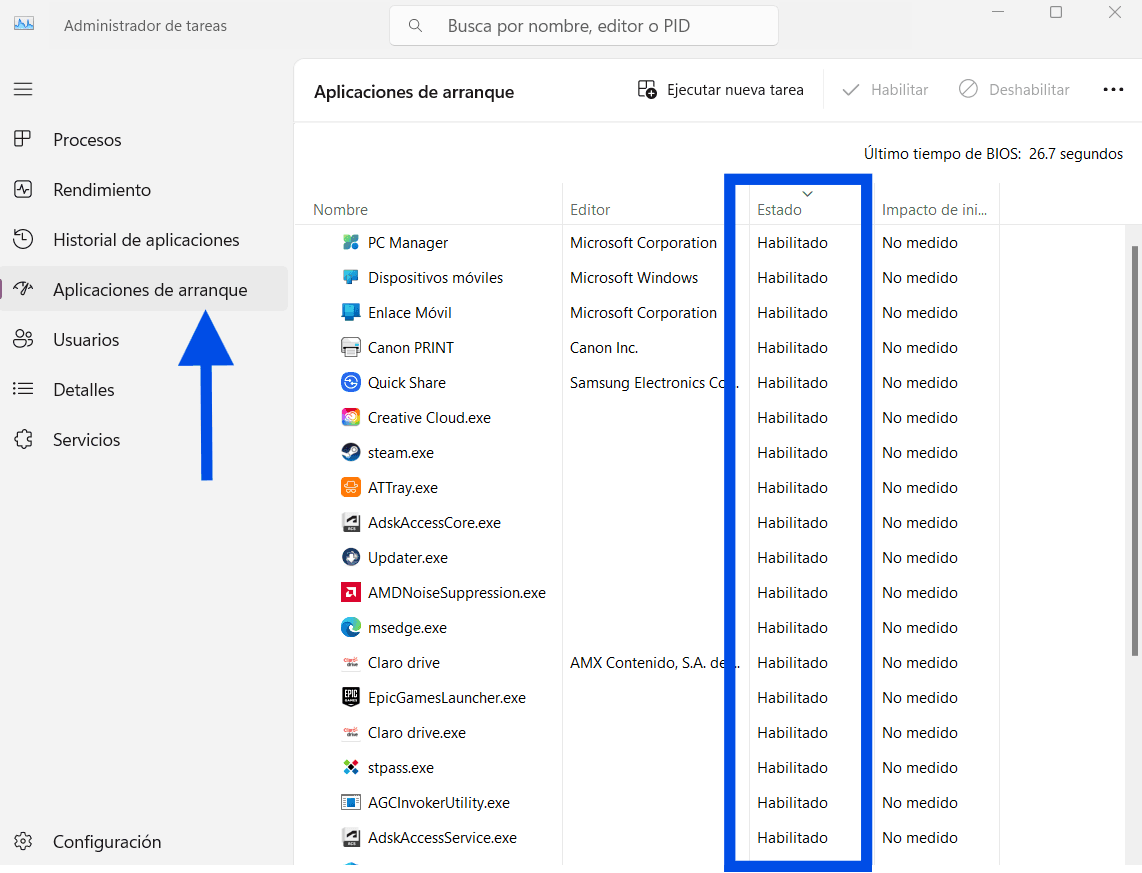Screen dimensions: 1142x873
Task: Click the Aplicaciones de arranque gauge icon
Action: point(23,289)
